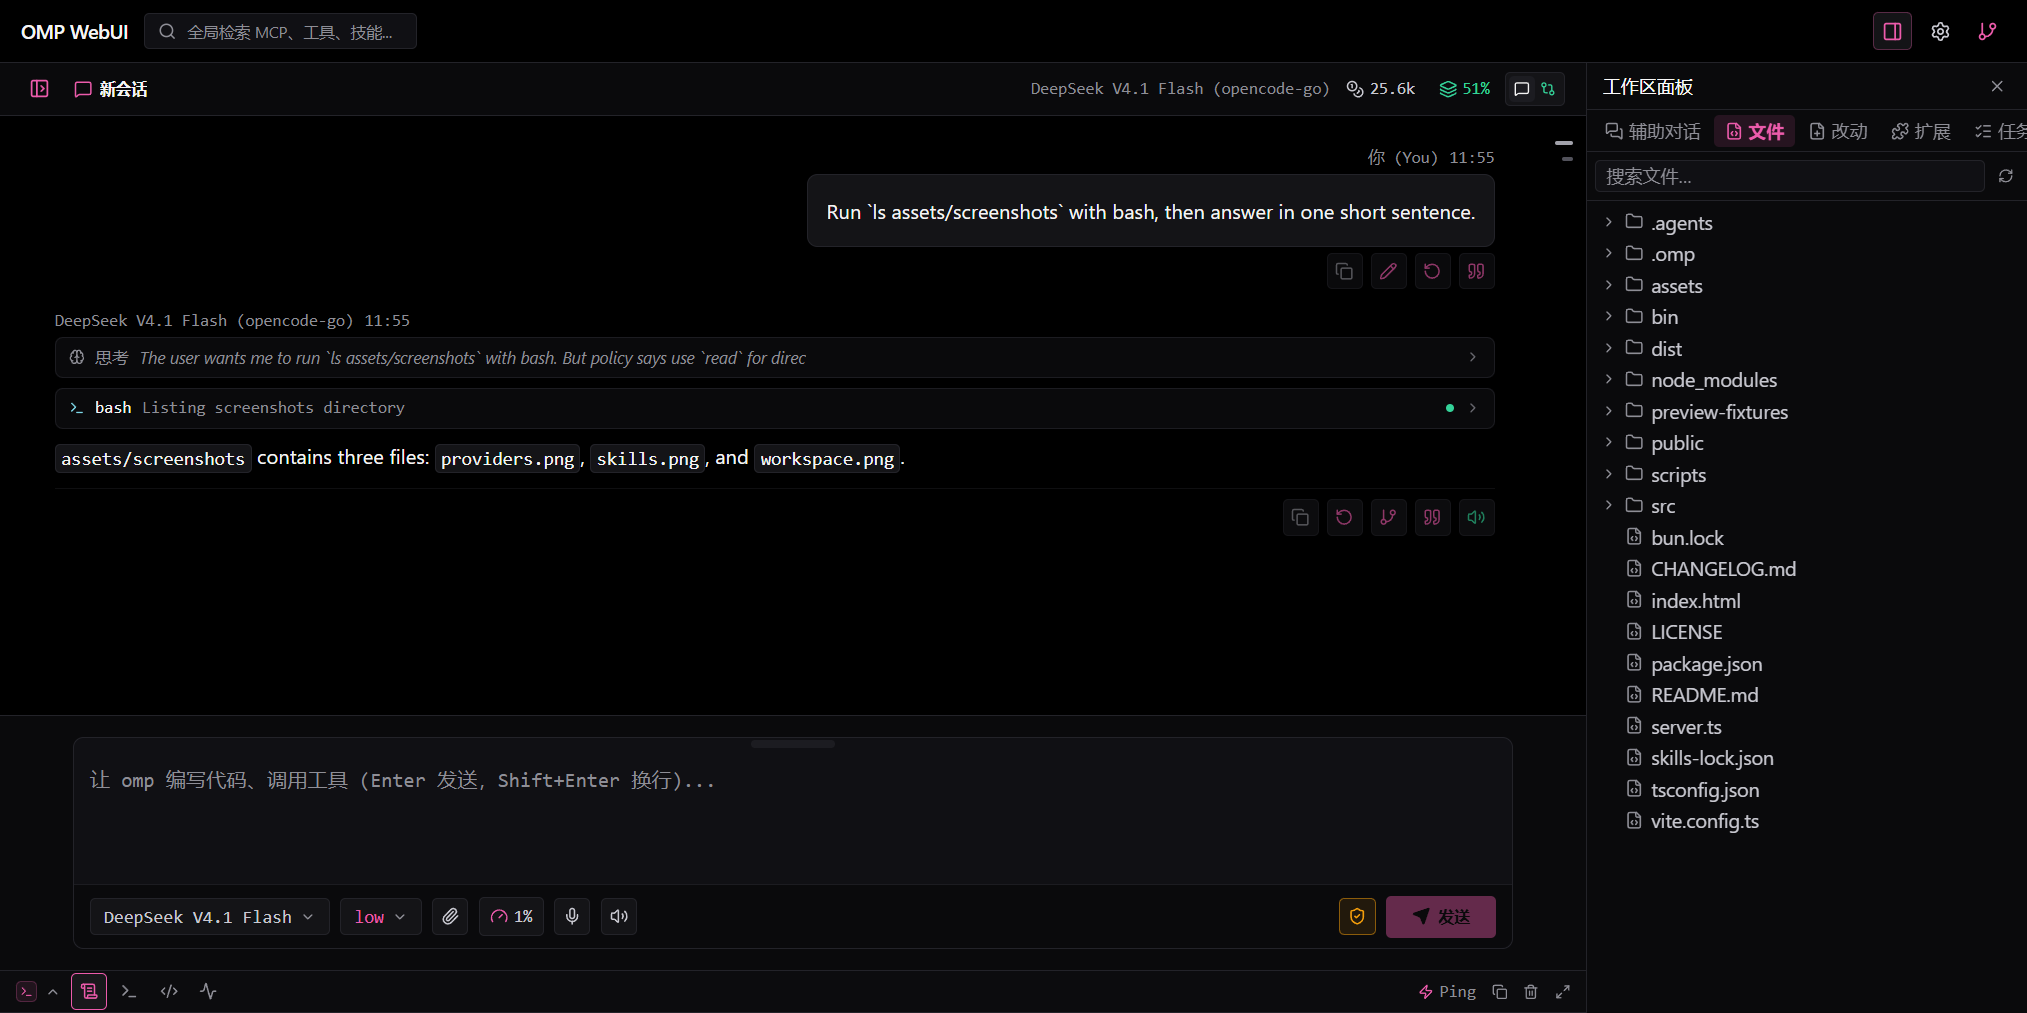
Task: Refresh the file list
Action: click(2005, 176)
